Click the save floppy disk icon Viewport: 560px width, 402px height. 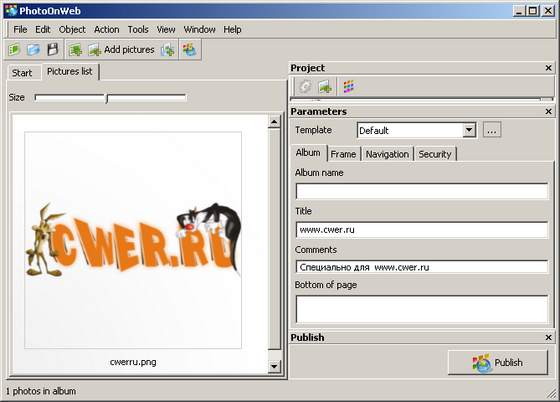coord(52,50)
